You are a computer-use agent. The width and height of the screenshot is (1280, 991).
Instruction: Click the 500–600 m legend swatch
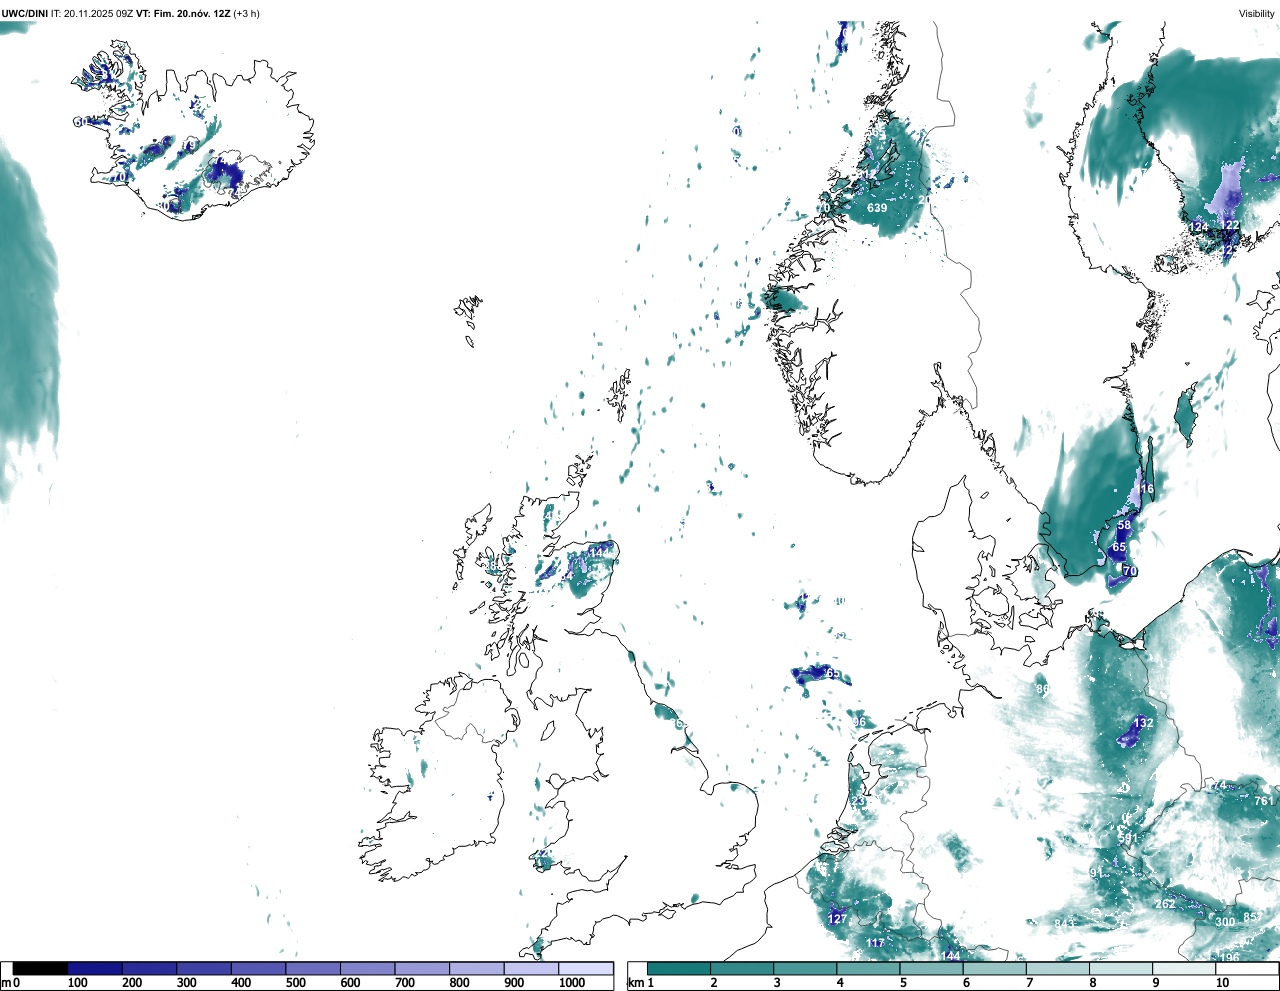point(313,968)
